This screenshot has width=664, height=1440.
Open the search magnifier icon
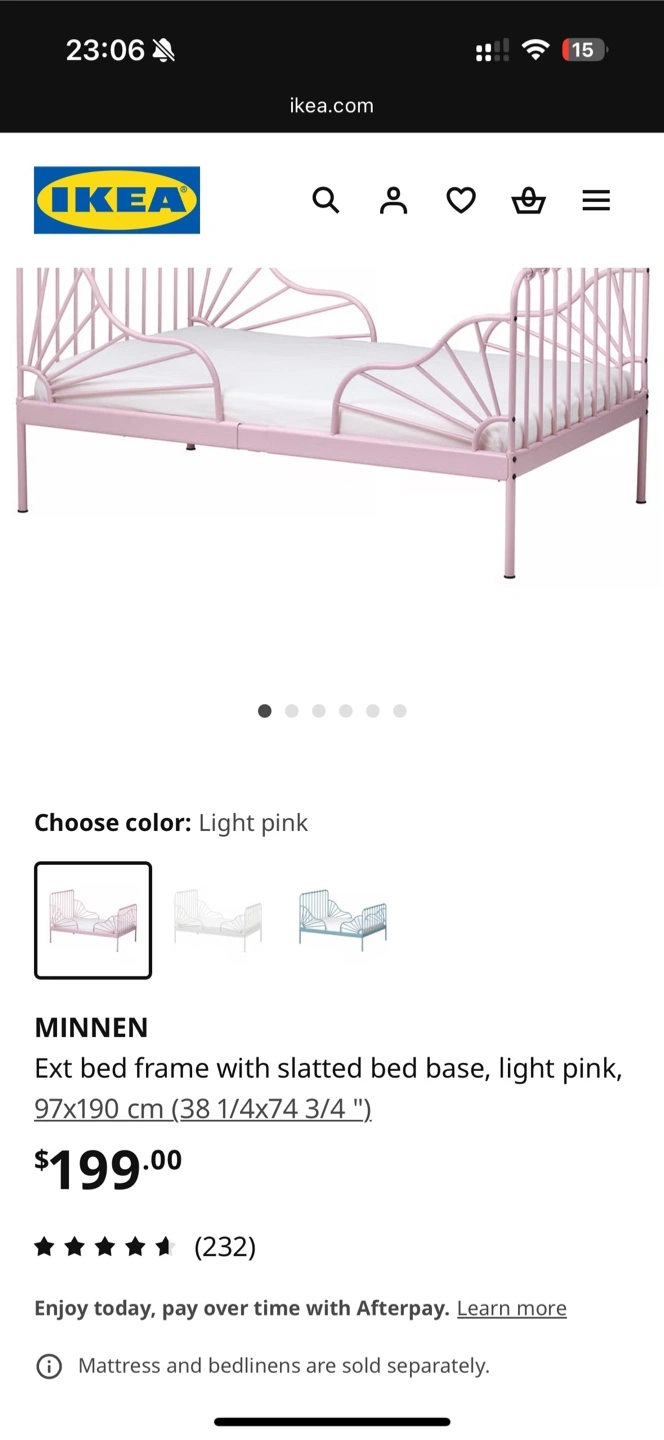click(x=326, y=200)
